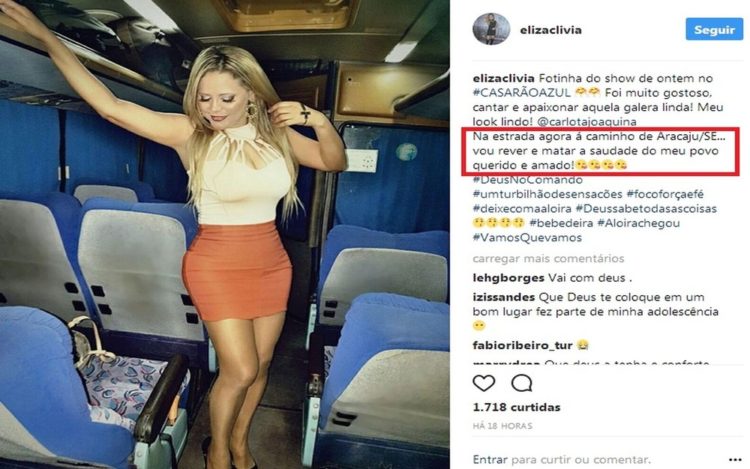
Task: Open elizaclivia username in the header
Action: click(551, 30)
